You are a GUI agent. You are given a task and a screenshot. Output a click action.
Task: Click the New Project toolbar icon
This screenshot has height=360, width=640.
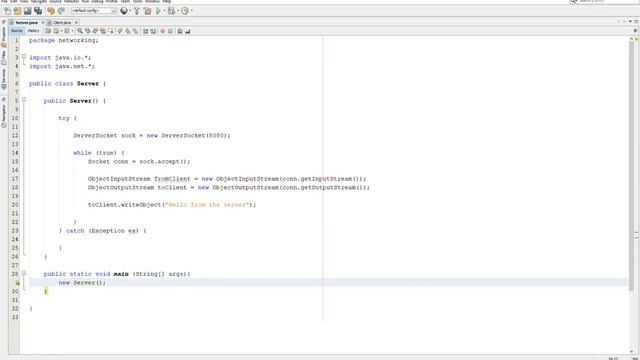point(18,11)
